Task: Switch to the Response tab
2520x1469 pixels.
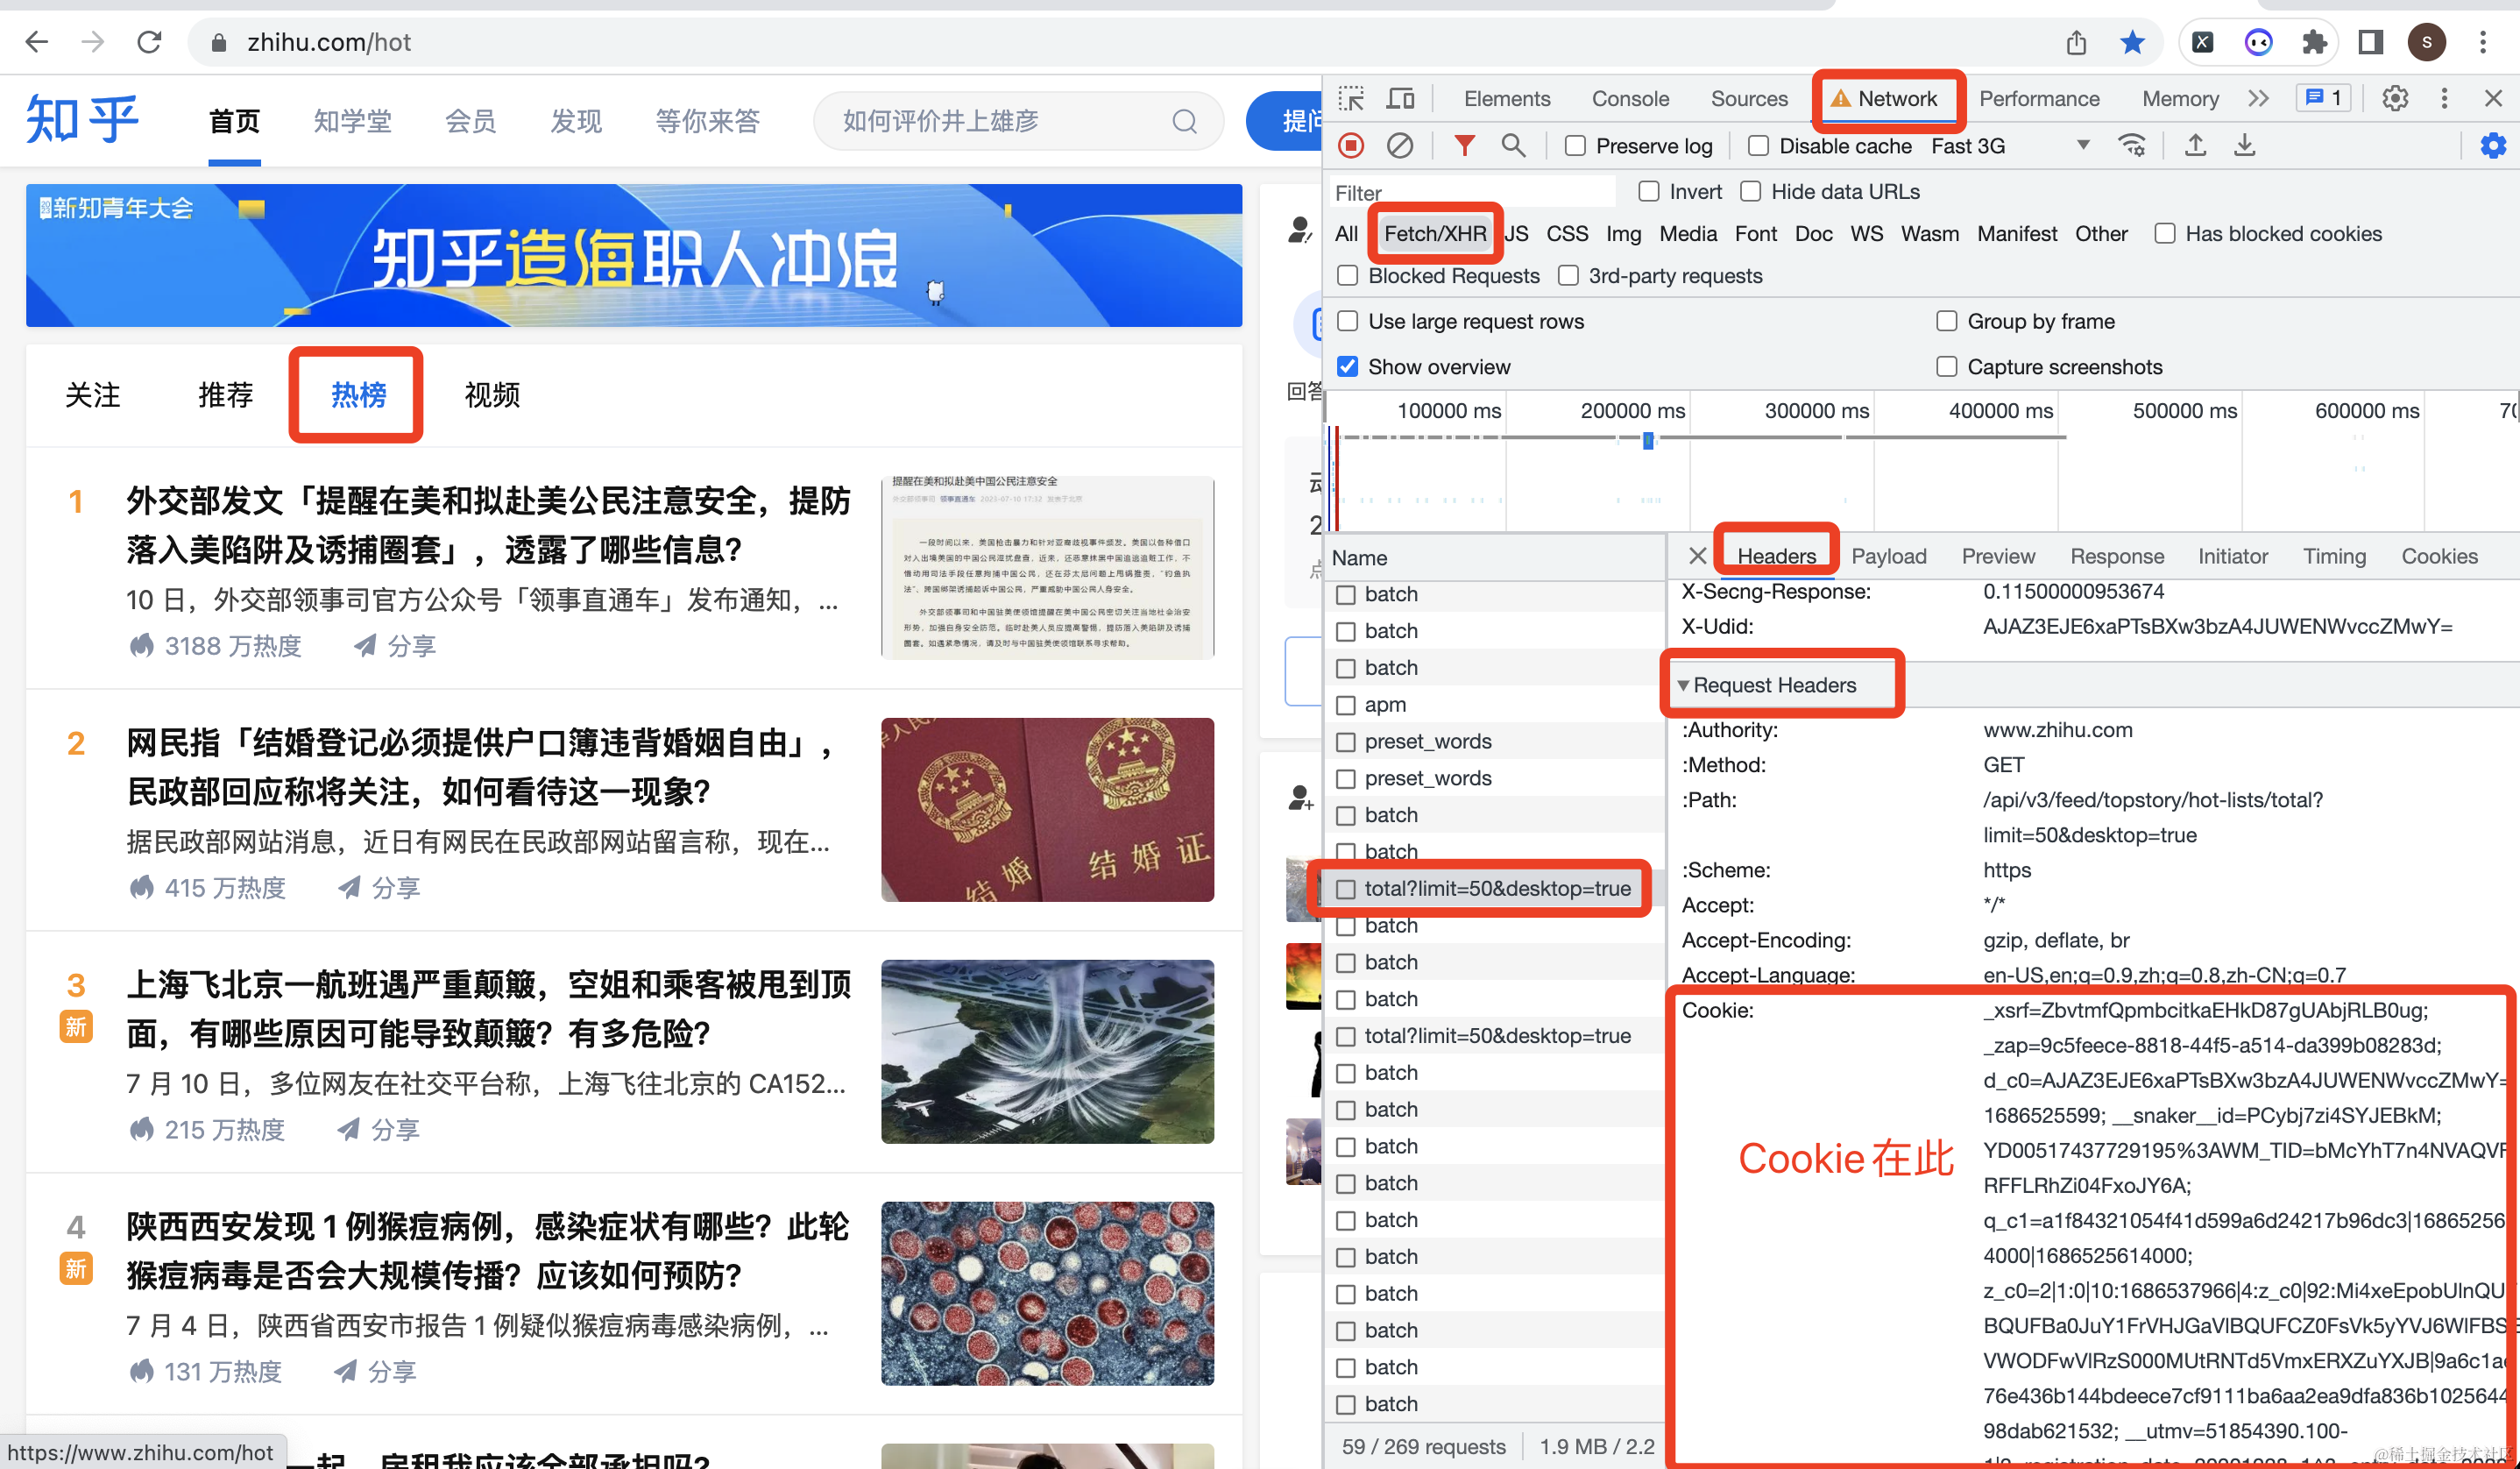Action: (2117, 556)
